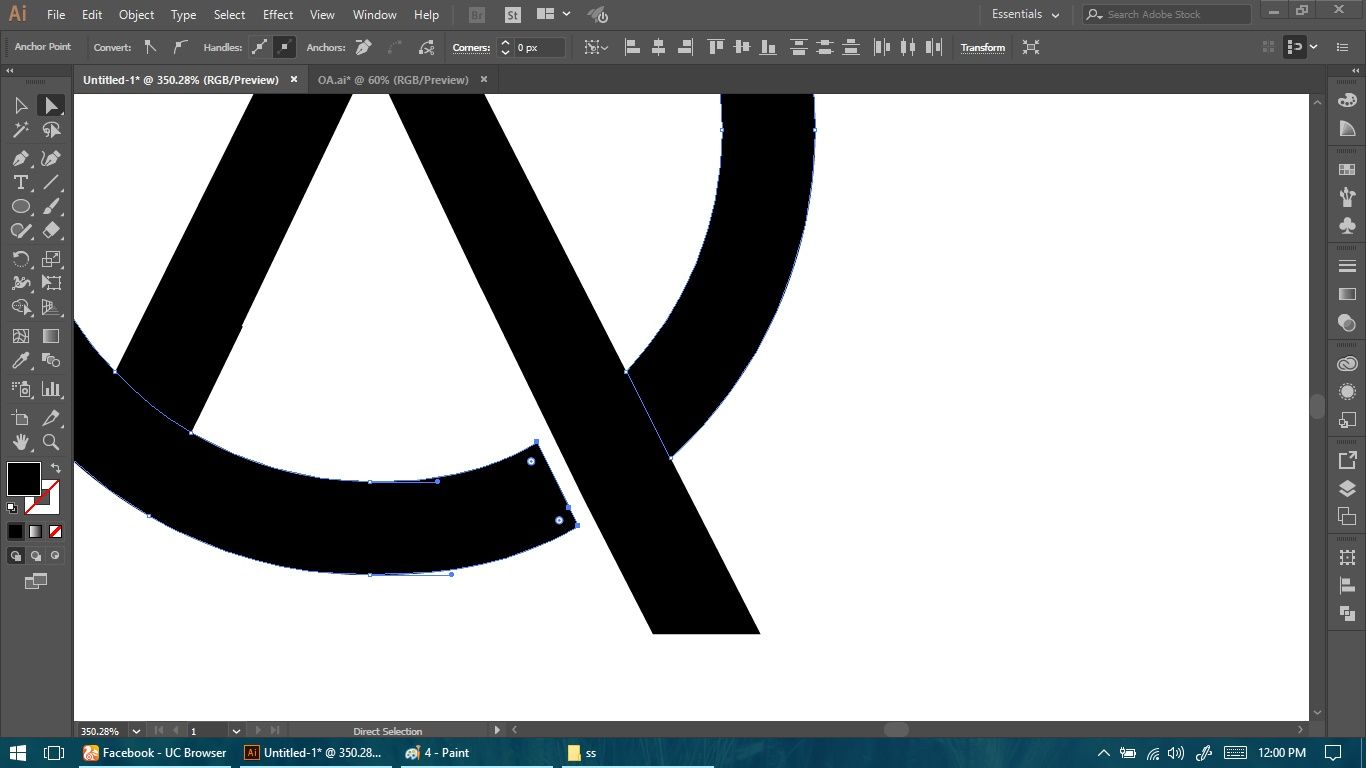Viewport: 1366px width, 768px height.
Task: Select the Zoom tool
Action: click(x=51, y=443)
